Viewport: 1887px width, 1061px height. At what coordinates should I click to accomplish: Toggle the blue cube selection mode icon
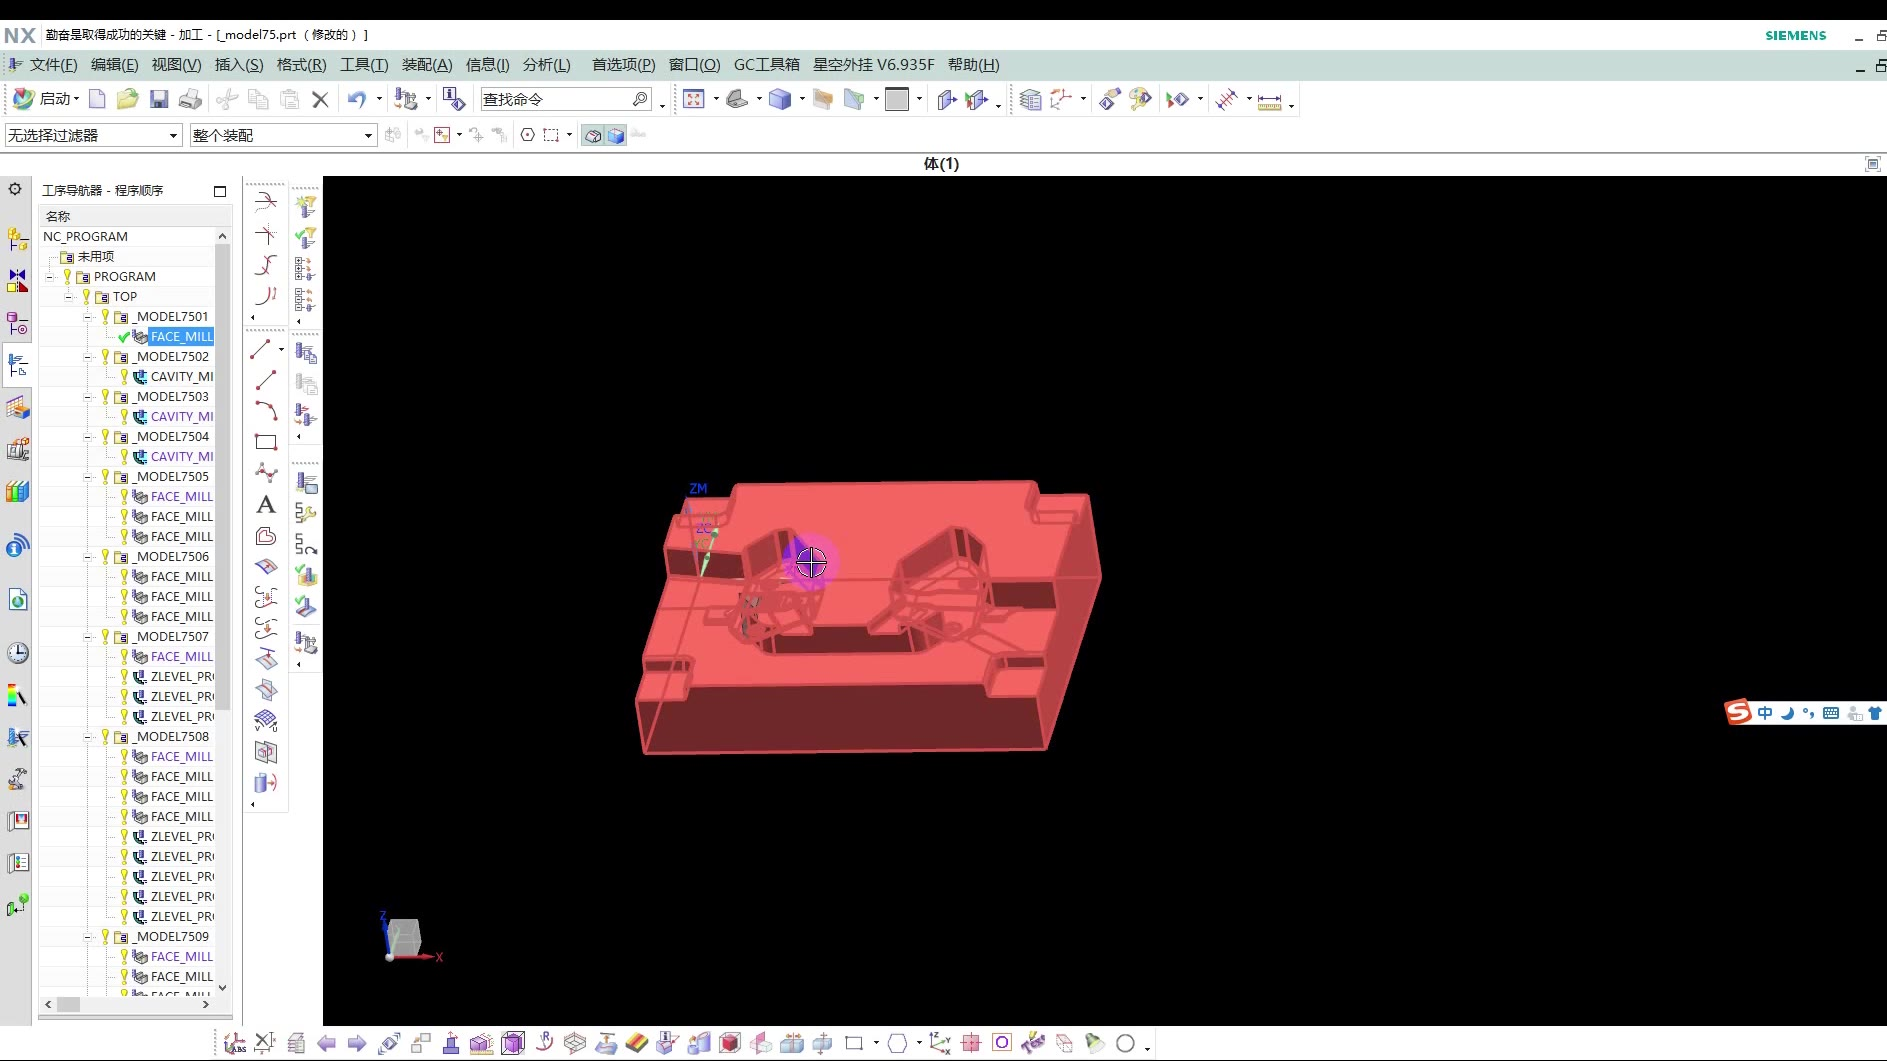click(616, 135)
